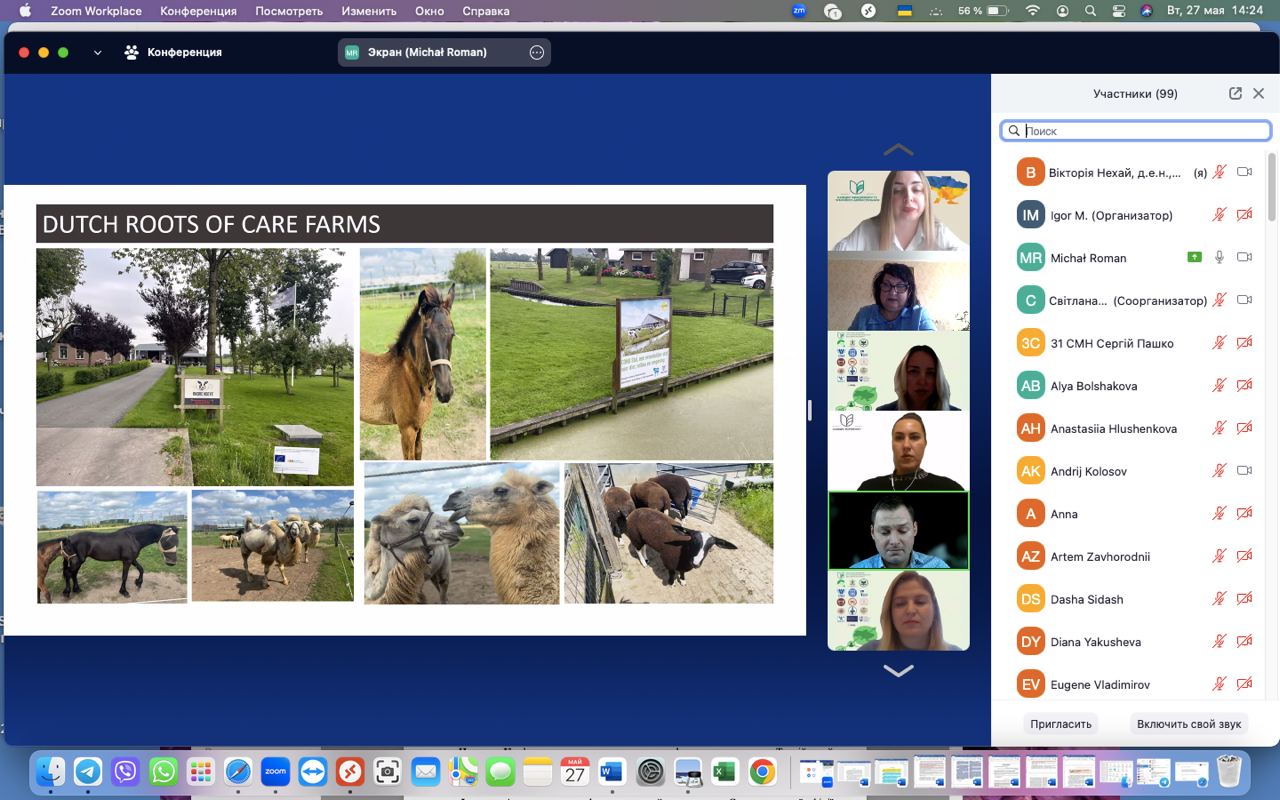Toggle Michał Roman's microphone icon
The image size is (1280, 800).
1219,257
